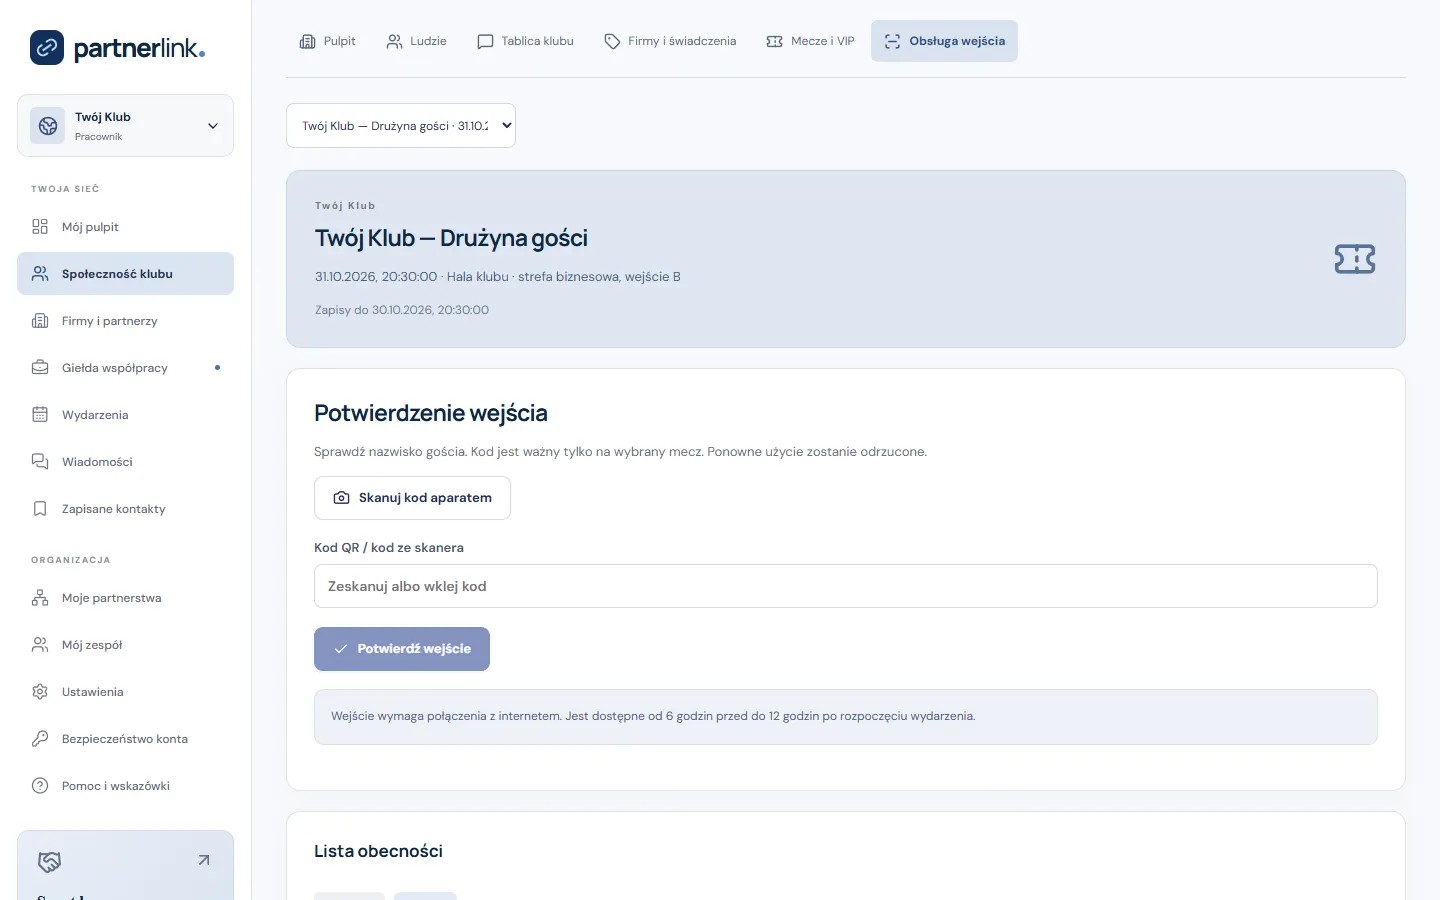This screenshot has width=1440, height=900.
Task: Open the Twój Klub organization switcher
Action: click(125, 126)
